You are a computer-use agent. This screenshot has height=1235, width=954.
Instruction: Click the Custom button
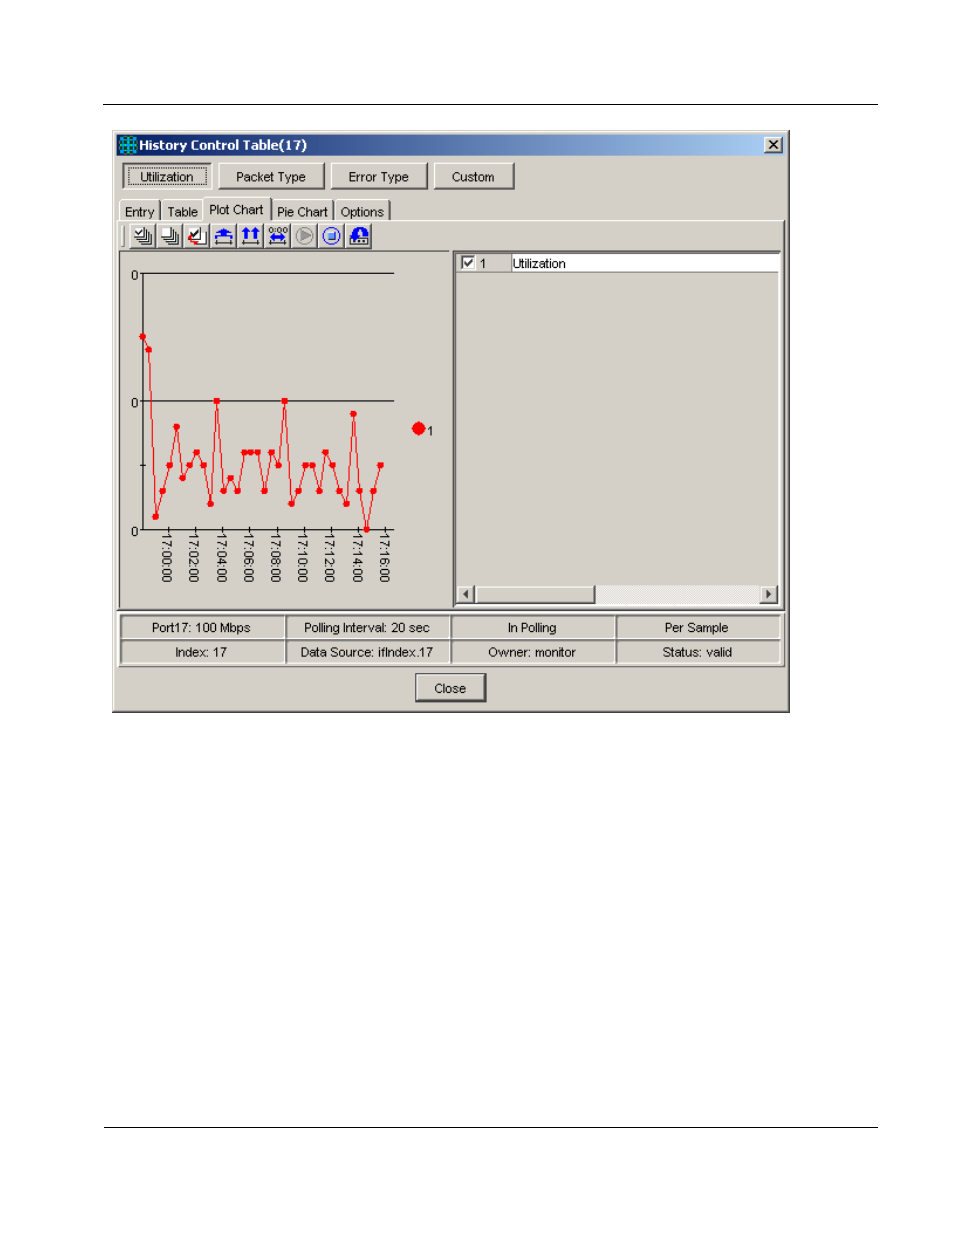[x=473, y=177]
